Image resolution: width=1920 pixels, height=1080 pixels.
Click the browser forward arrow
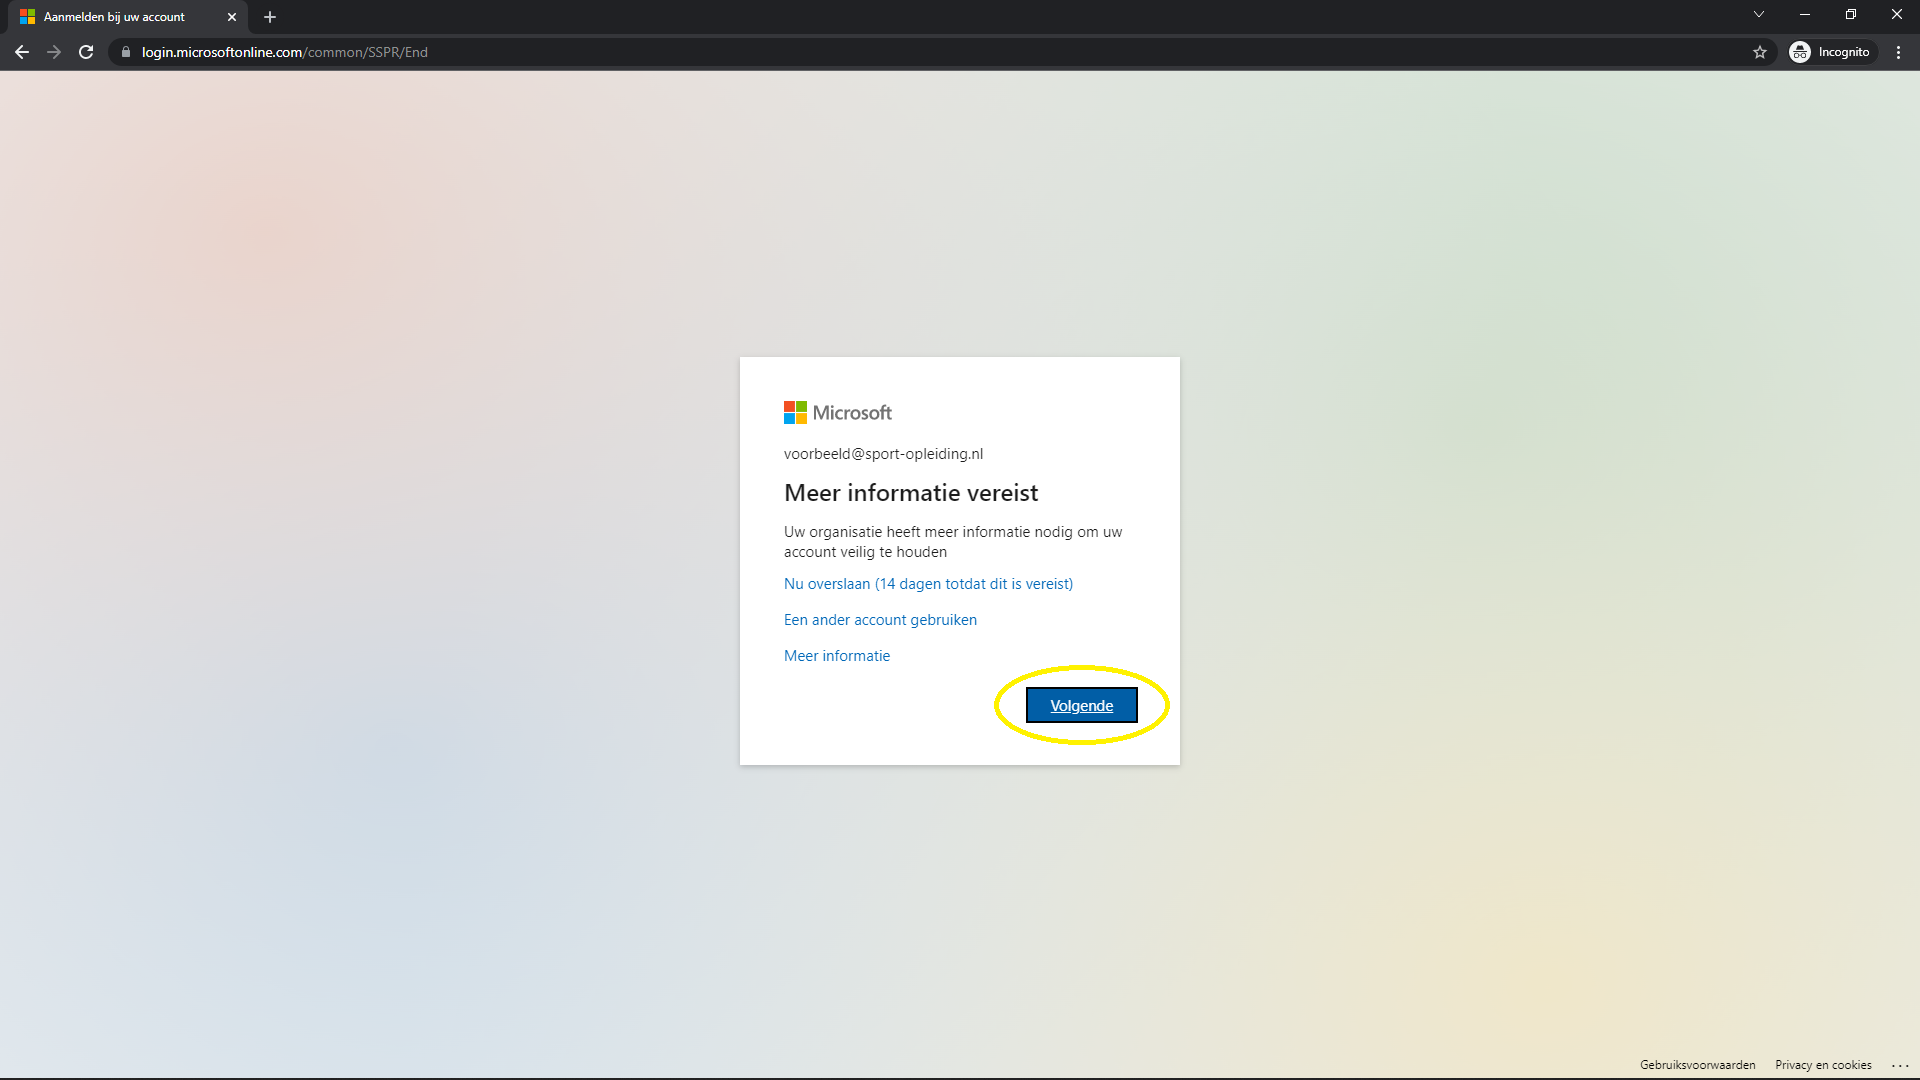54,52
